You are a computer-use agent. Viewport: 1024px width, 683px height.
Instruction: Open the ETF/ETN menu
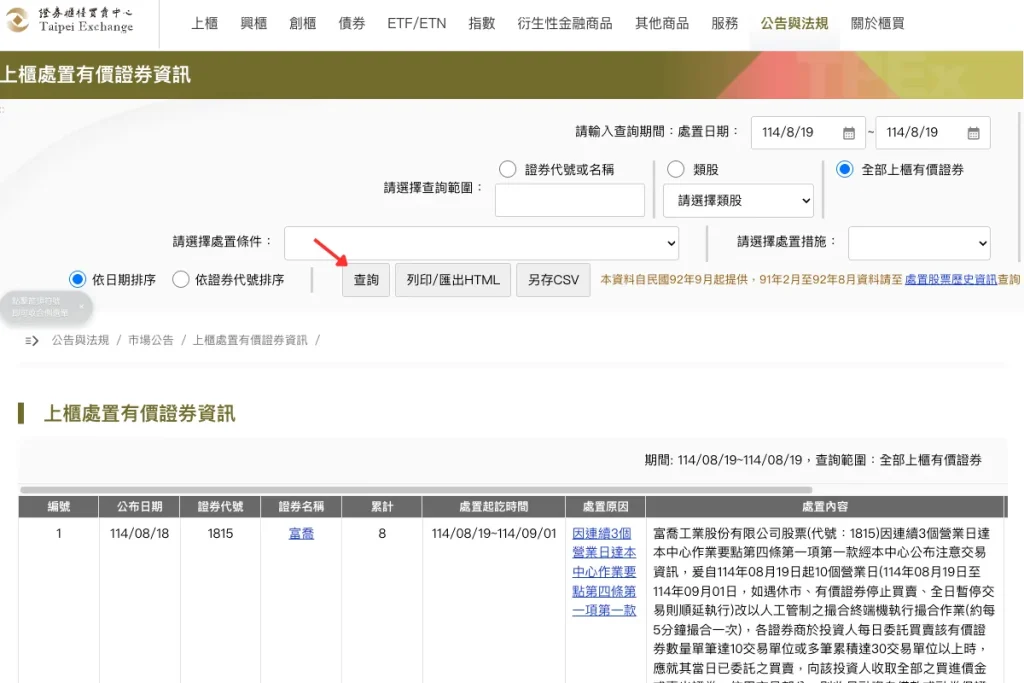[x=417, y=24]
